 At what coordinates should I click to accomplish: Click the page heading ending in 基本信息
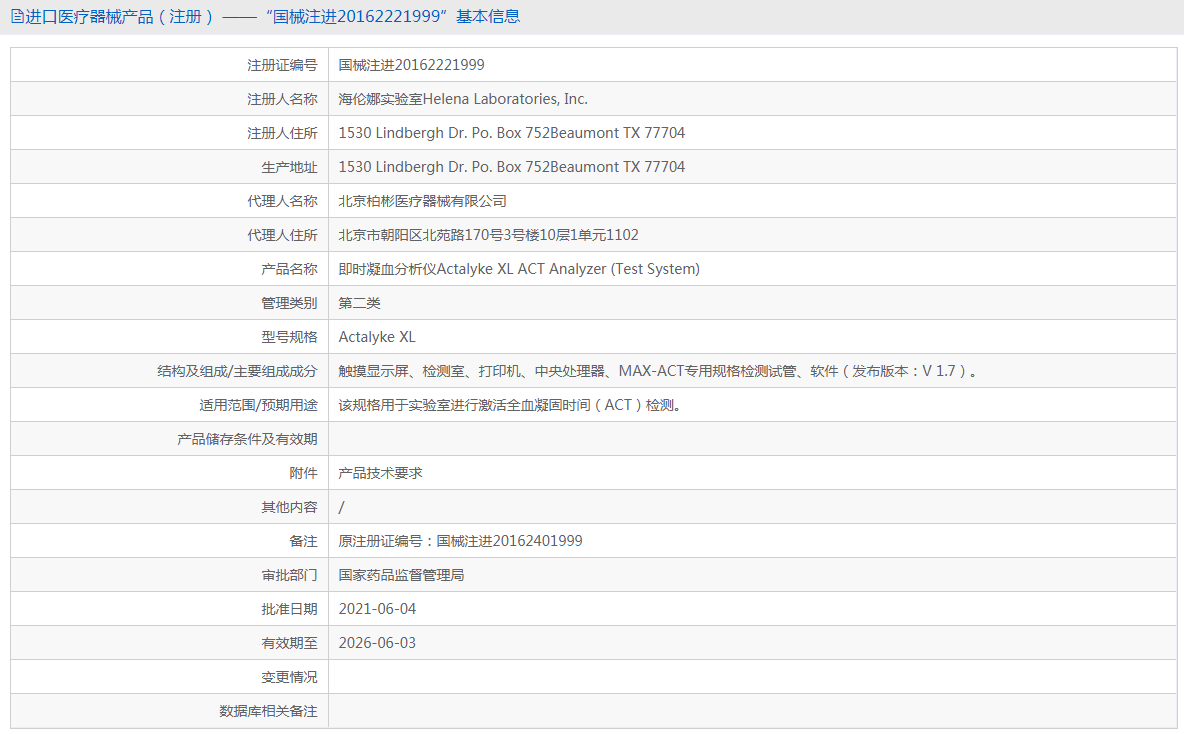tap(273, 17)
